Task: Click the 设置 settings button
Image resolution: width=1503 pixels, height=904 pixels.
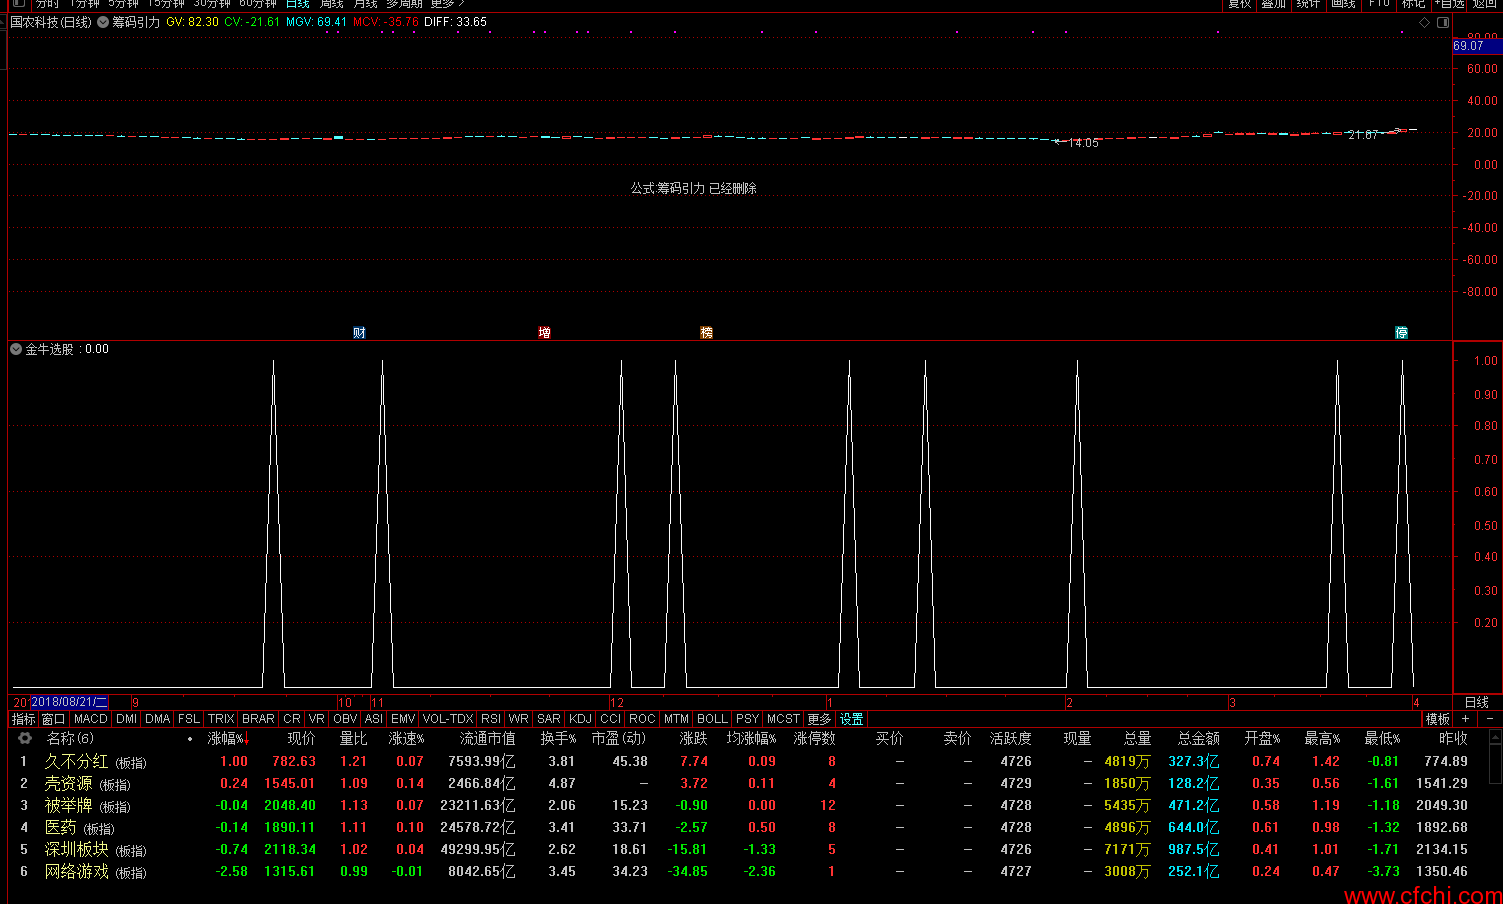Action: pyautogui.click(x=851, y=719)
